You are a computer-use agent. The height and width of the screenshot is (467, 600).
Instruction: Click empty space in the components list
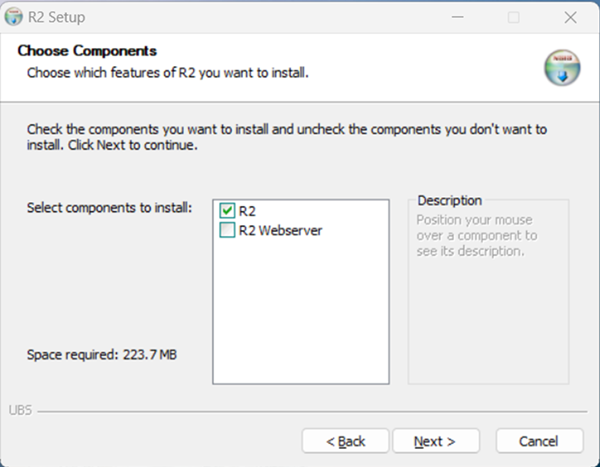coord(300,310)
